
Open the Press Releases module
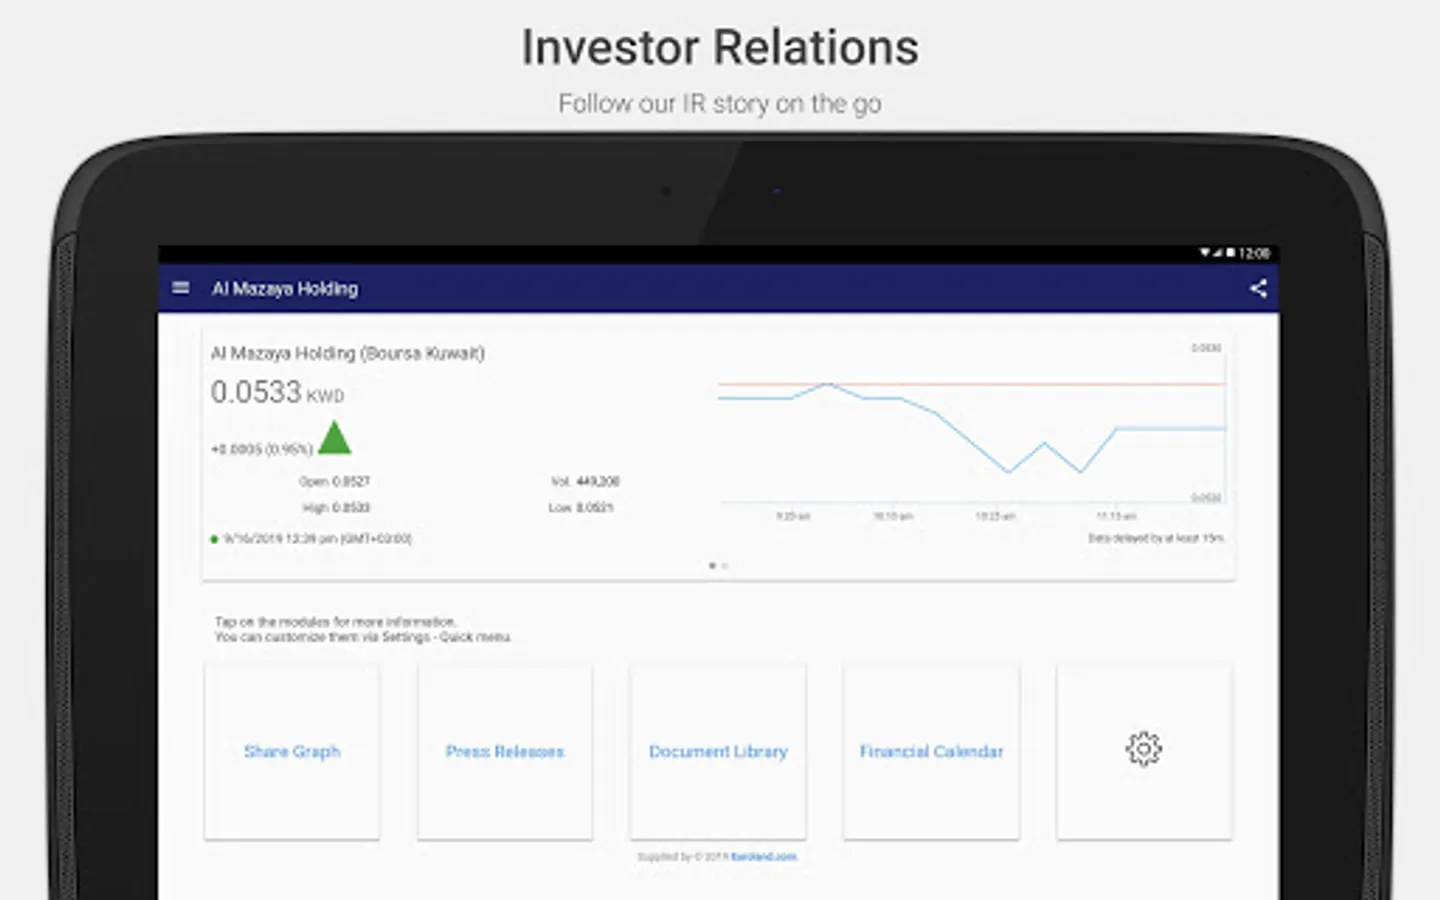pos(505,750)
